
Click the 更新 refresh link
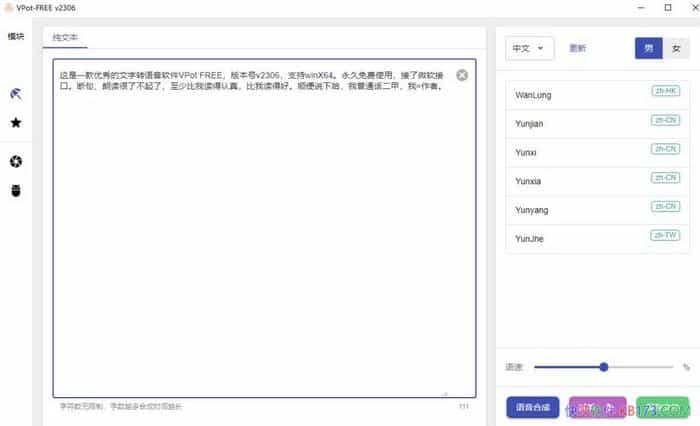[x=577, y=48]
